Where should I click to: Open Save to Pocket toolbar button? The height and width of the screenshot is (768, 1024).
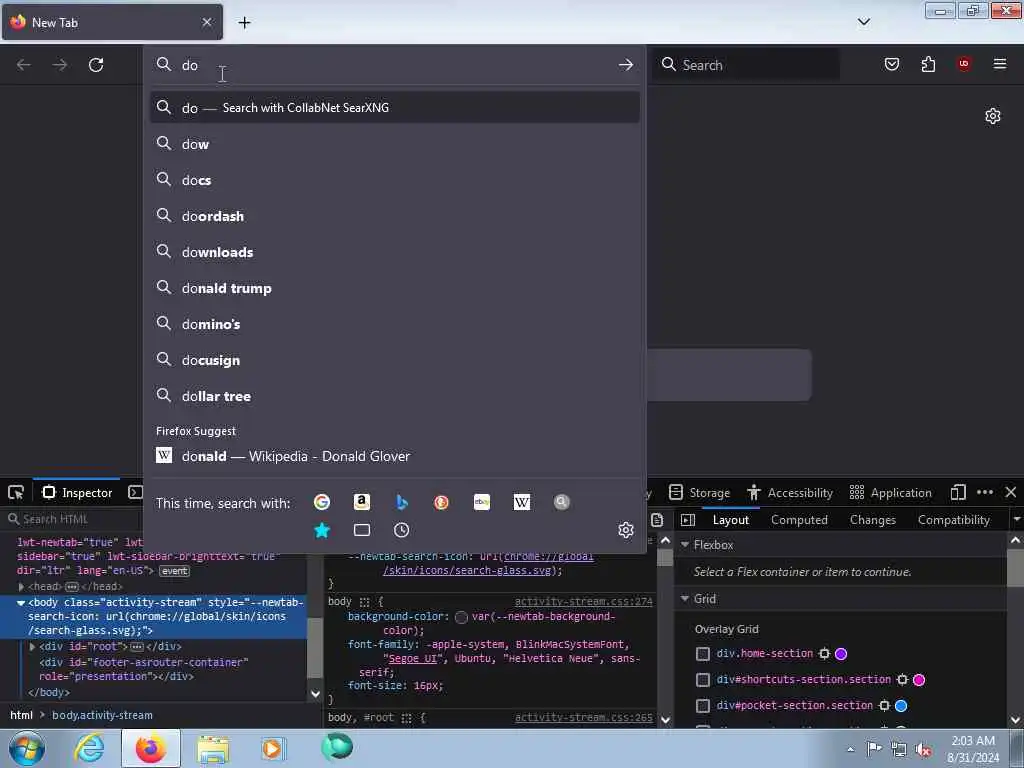coord(892,64)
